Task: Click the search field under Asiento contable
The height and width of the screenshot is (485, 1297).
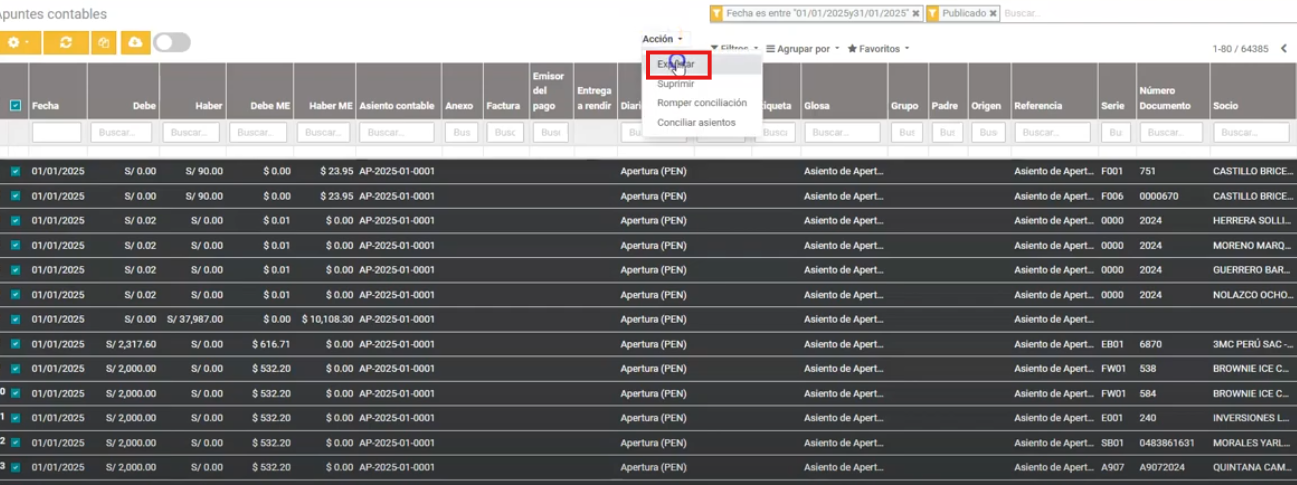Action: click(396, 133)
